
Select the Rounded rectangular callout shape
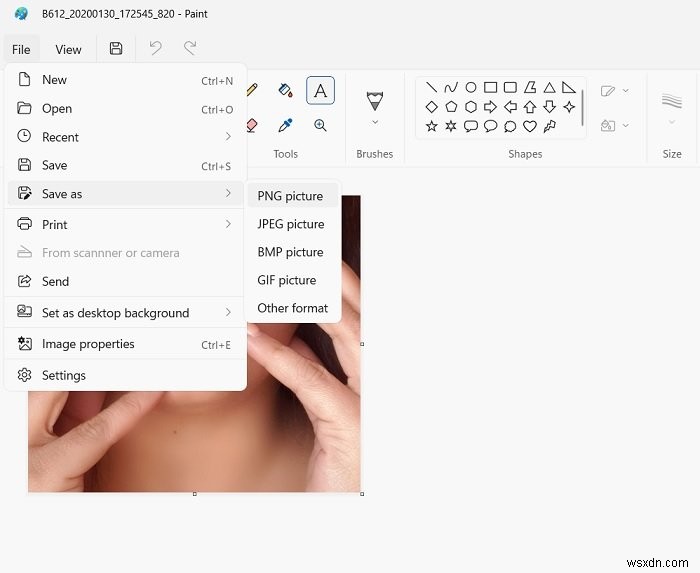[471, 126]
